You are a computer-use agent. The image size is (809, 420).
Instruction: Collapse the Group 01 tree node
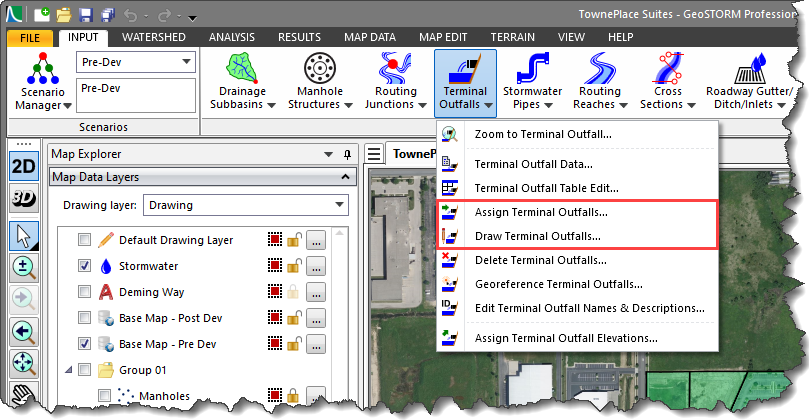69,369
